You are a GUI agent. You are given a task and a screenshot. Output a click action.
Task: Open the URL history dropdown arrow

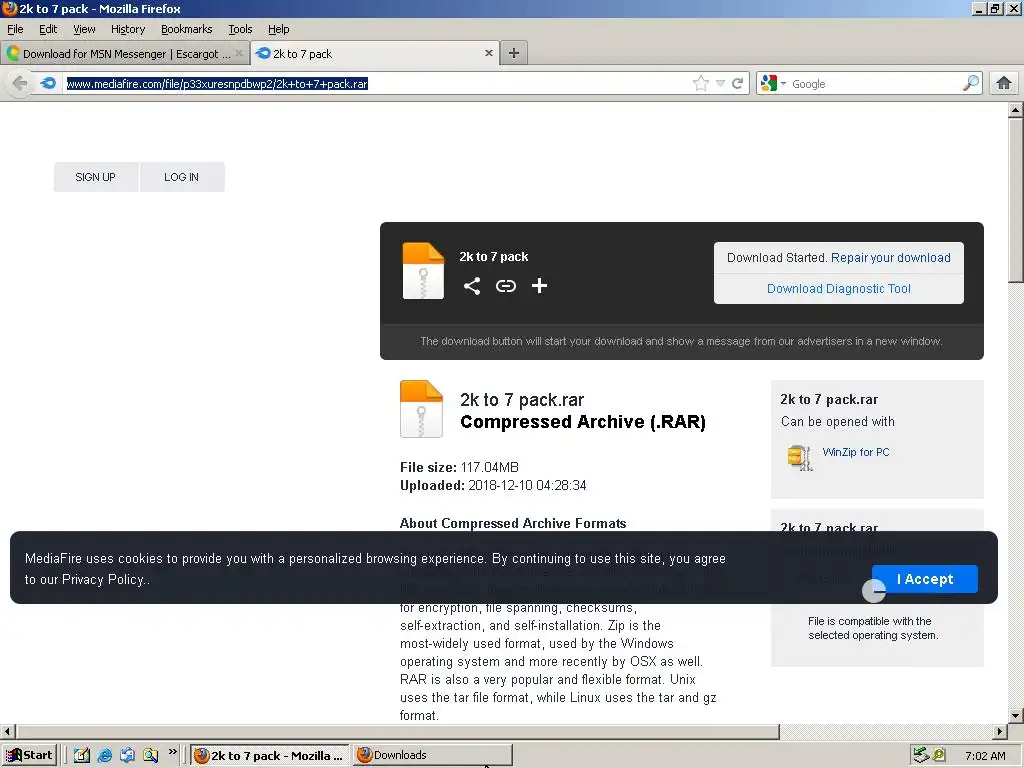pyautogui.click(x=720, y=84)
